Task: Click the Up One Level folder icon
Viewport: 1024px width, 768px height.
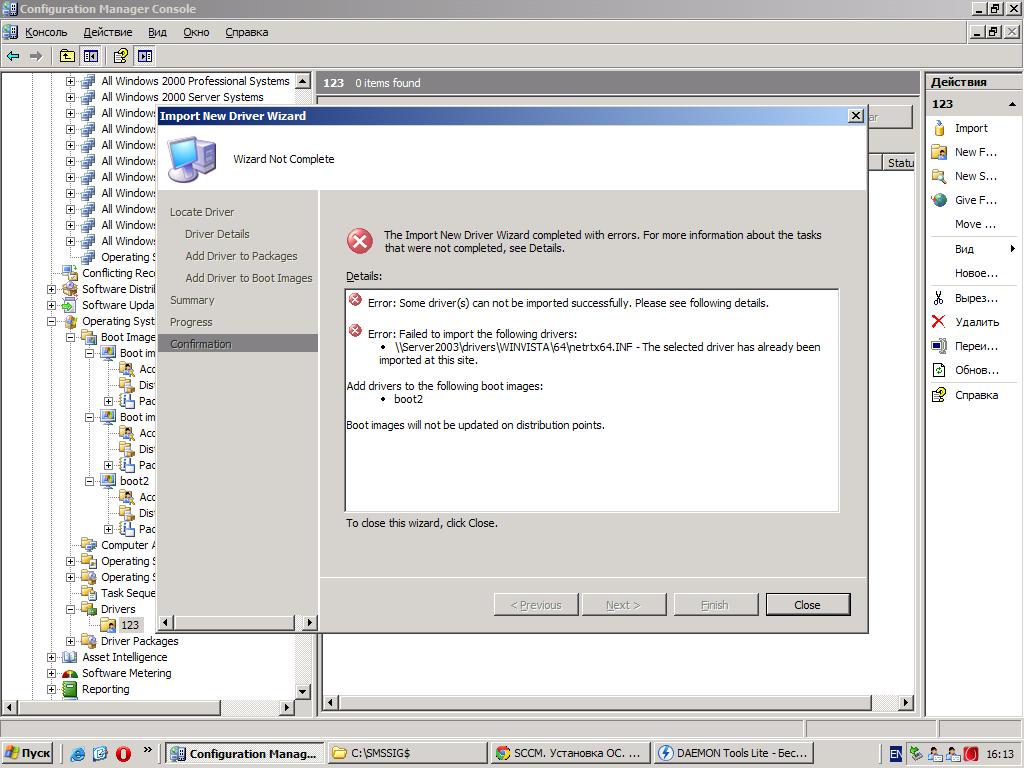Action: click(x=67, y=56)
